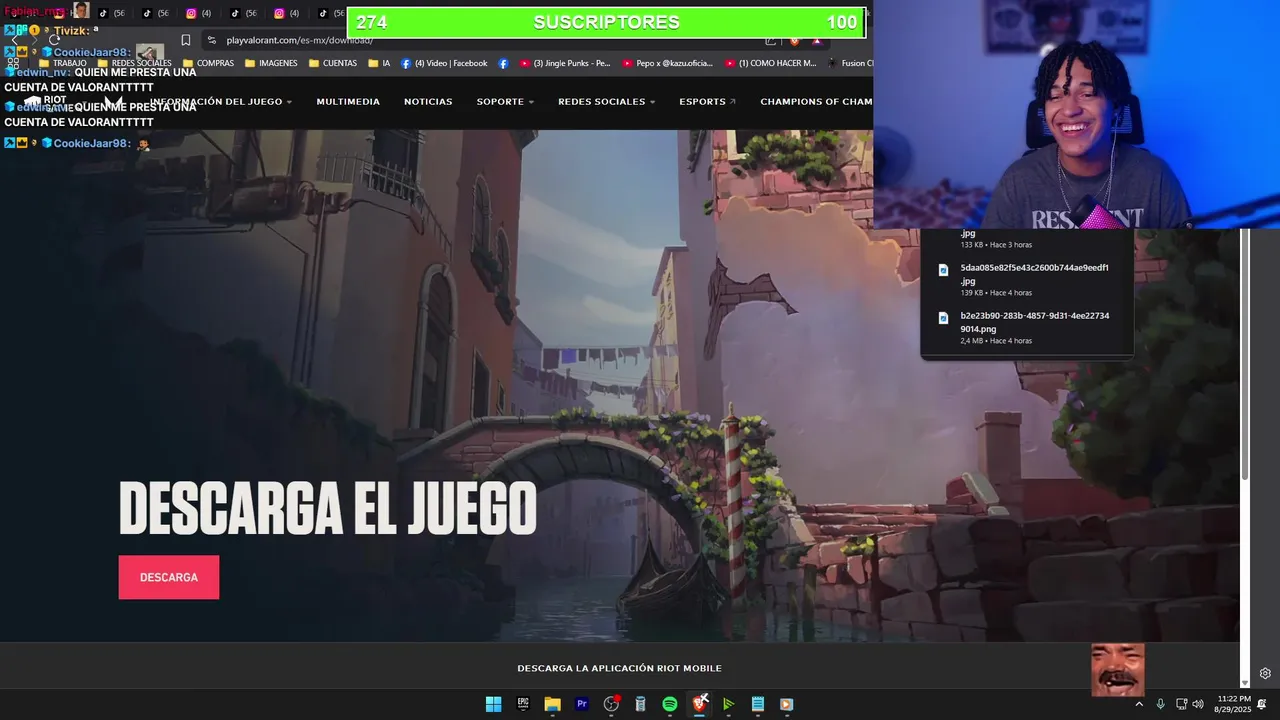Open Pepo x @kazu.oficia bookmark
This screenshot has height=720, width=1280.
point(667,63)
